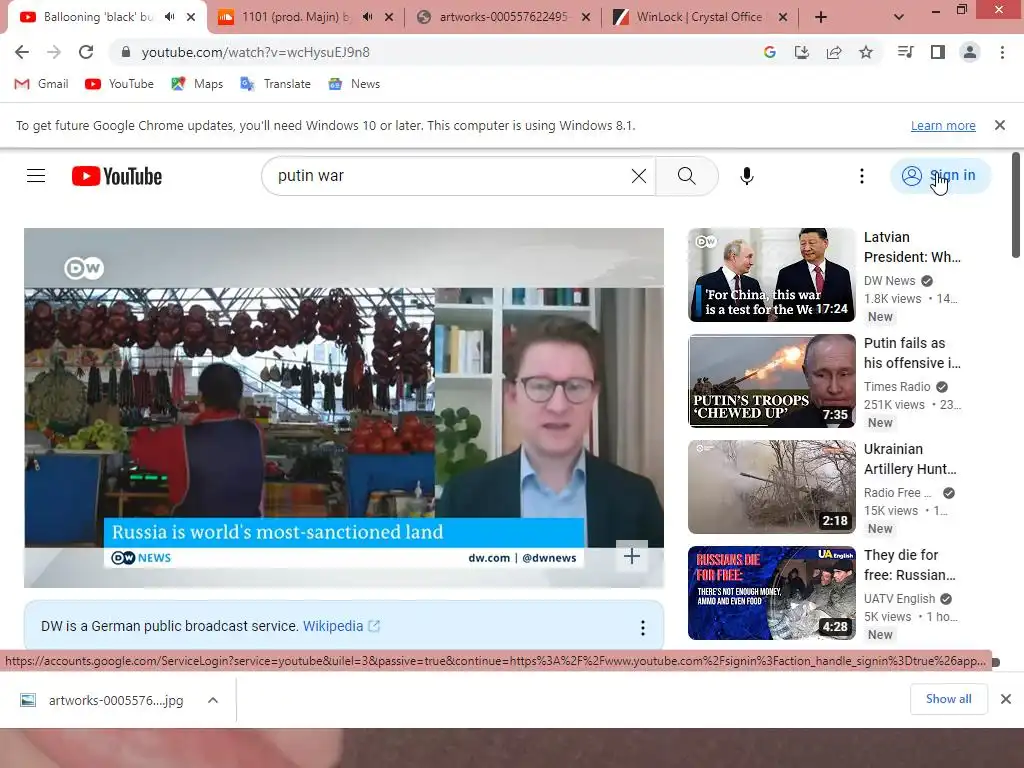
Task: Open a new browser tab
Action: [x=821, y=18]
